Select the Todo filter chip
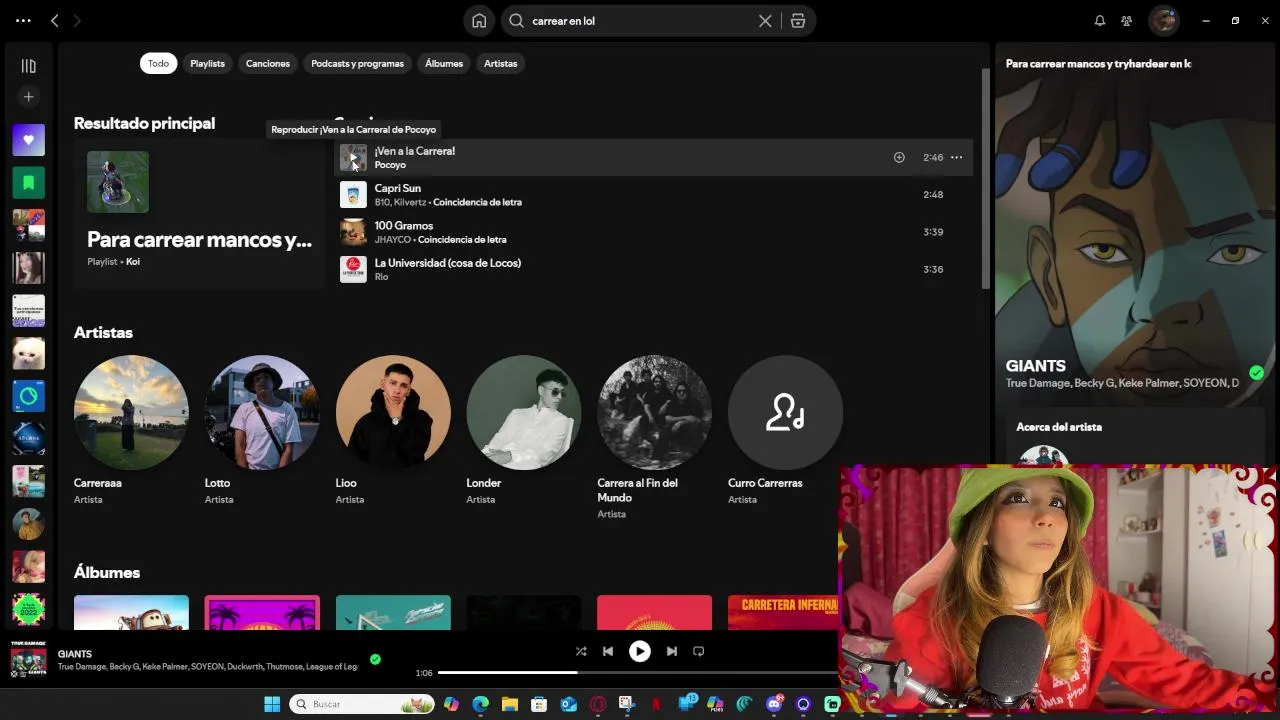This screenshot has height=720, width=1280. tap(158, 63)
